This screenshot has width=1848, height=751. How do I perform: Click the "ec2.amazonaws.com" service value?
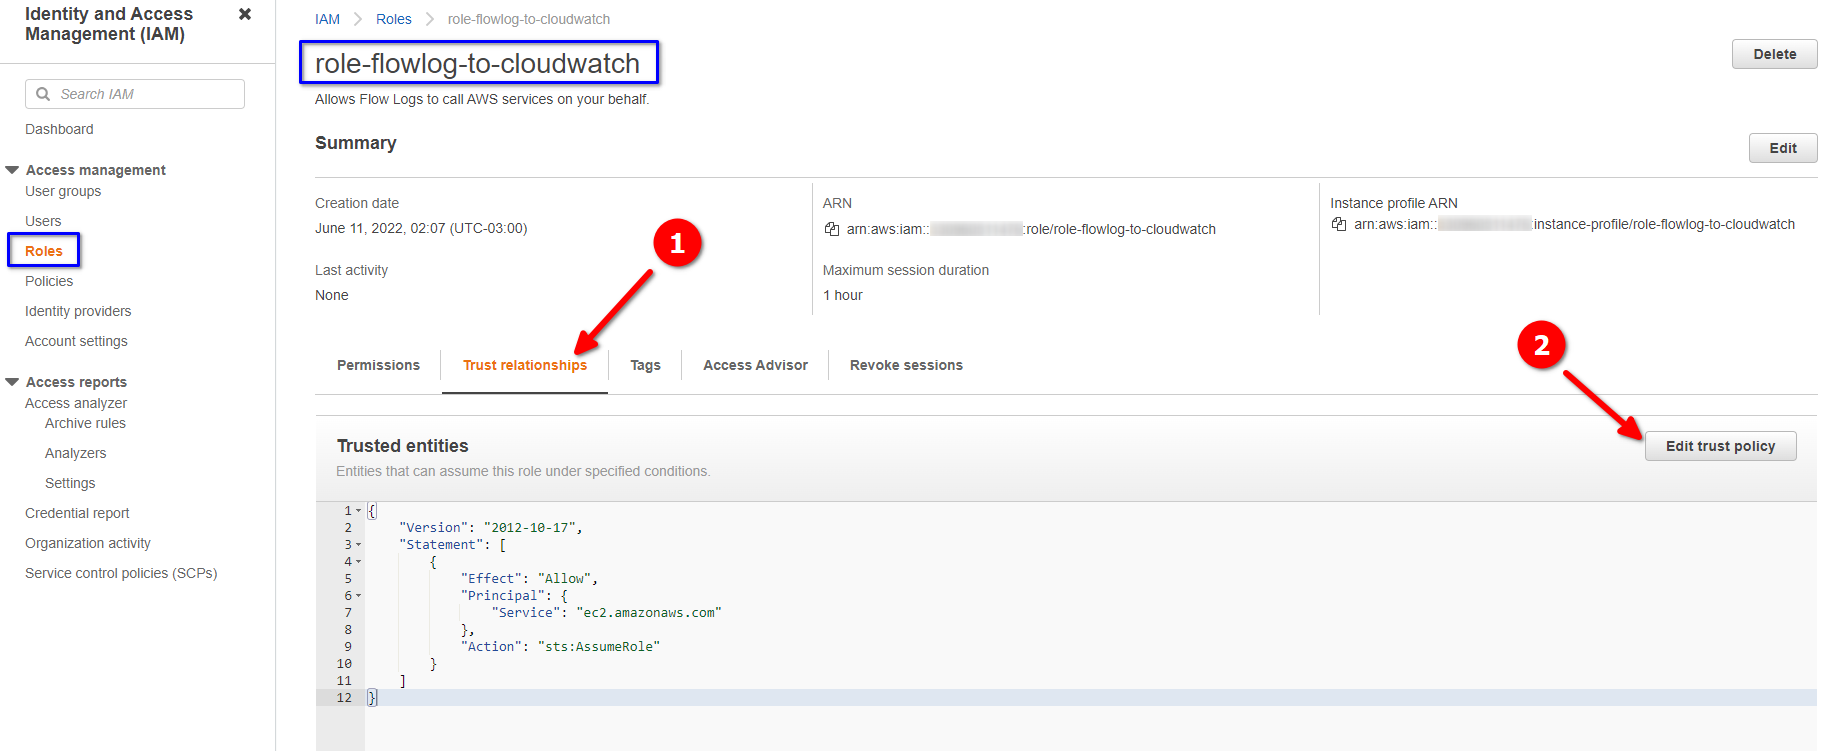click(648, 613)
